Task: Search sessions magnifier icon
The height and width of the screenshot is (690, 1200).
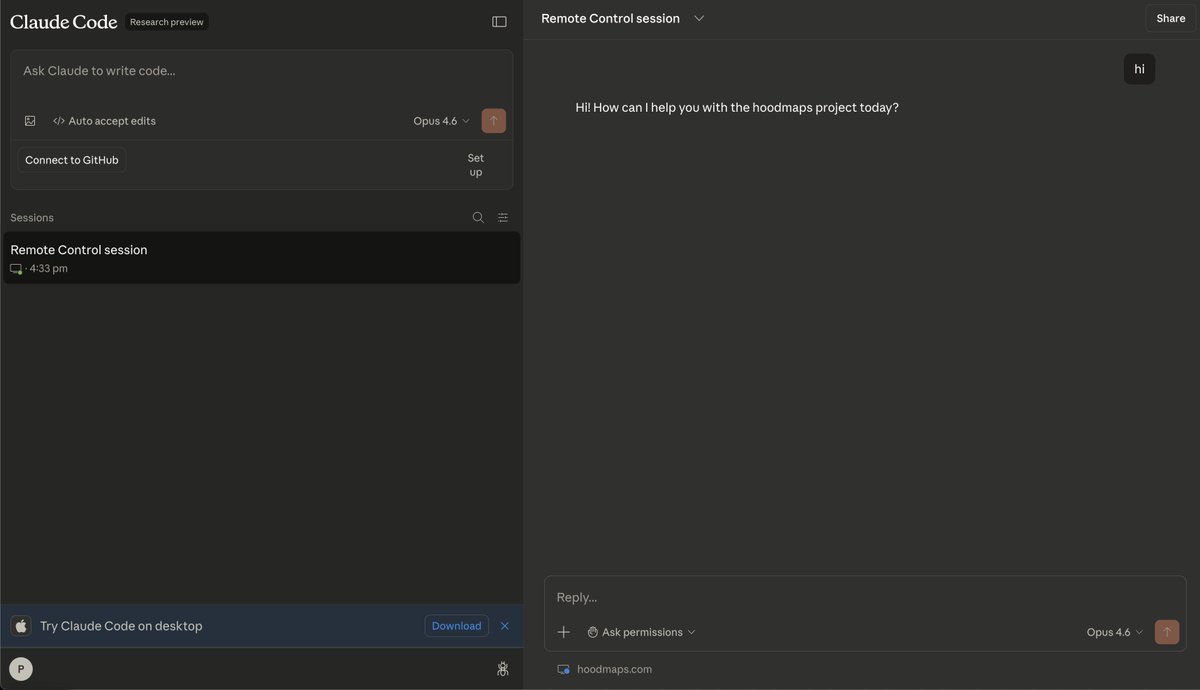Action: [478, 217]
